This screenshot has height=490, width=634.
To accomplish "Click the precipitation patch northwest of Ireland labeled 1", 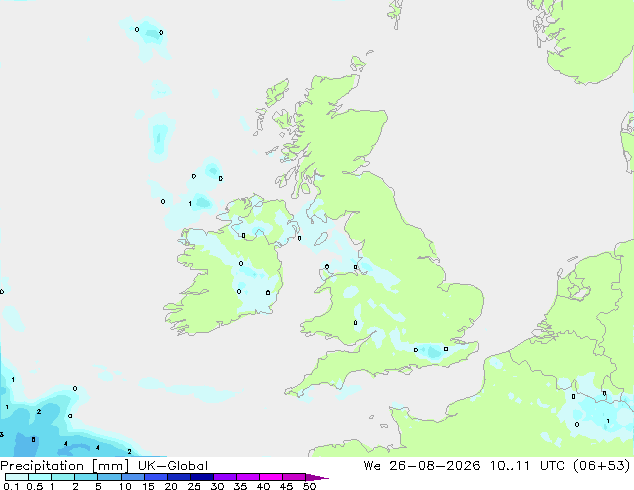I will pos(201,202).
